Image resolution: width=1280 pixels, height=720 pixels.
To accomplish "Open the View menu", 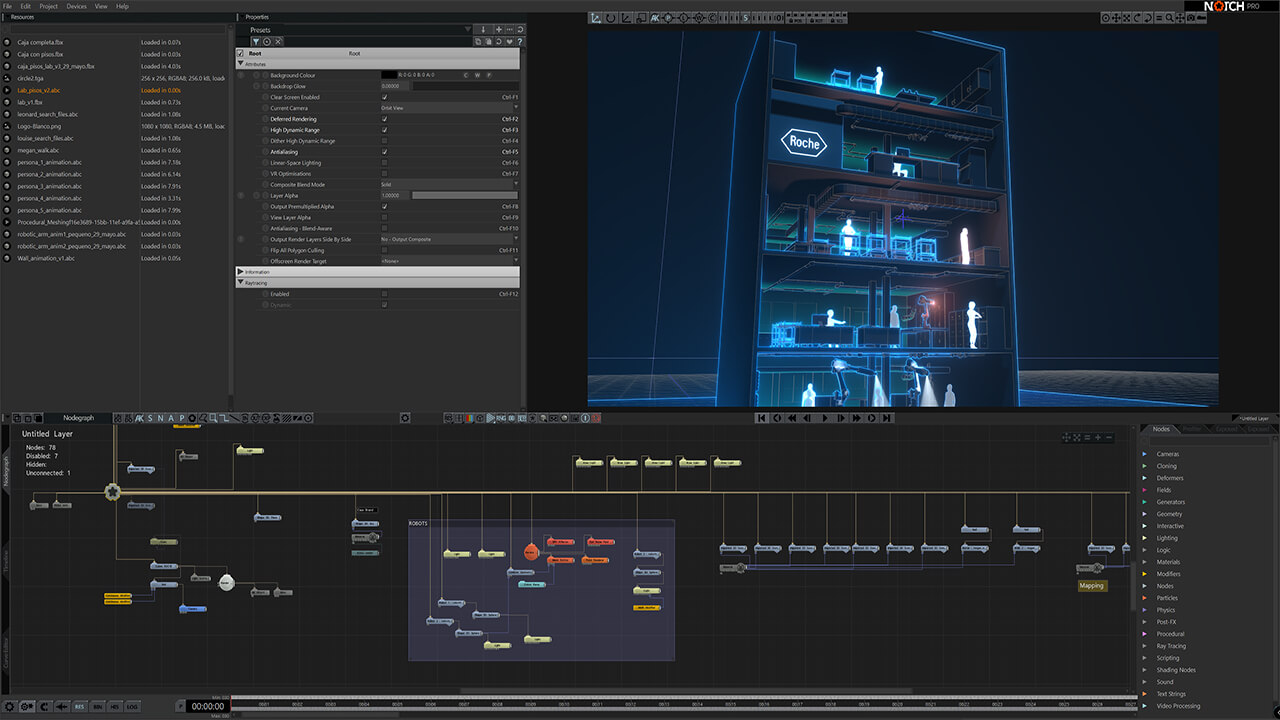I will [101, 6].
